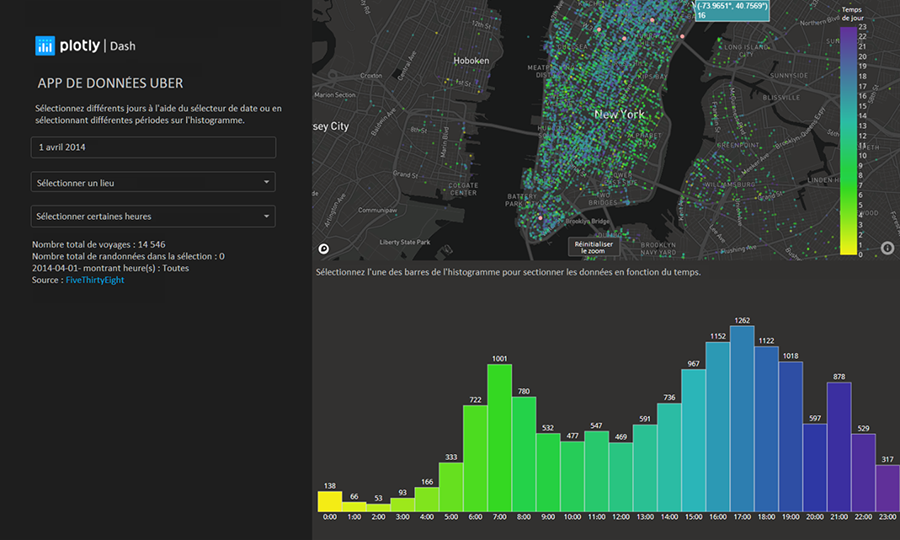Select the 9:00 histogram bar with 532
This screenshot has width=900, height=540.
coord(548,472)
